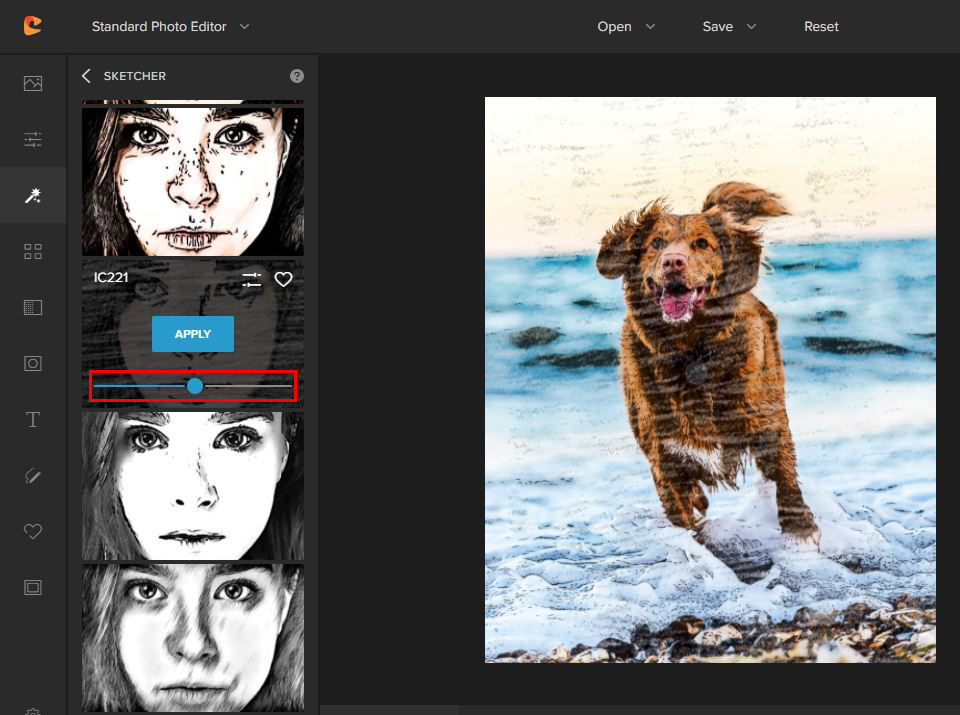This screenshot has height=715, width=960.
Task: Click the Colorcinch logo icon
Action: 32,26
